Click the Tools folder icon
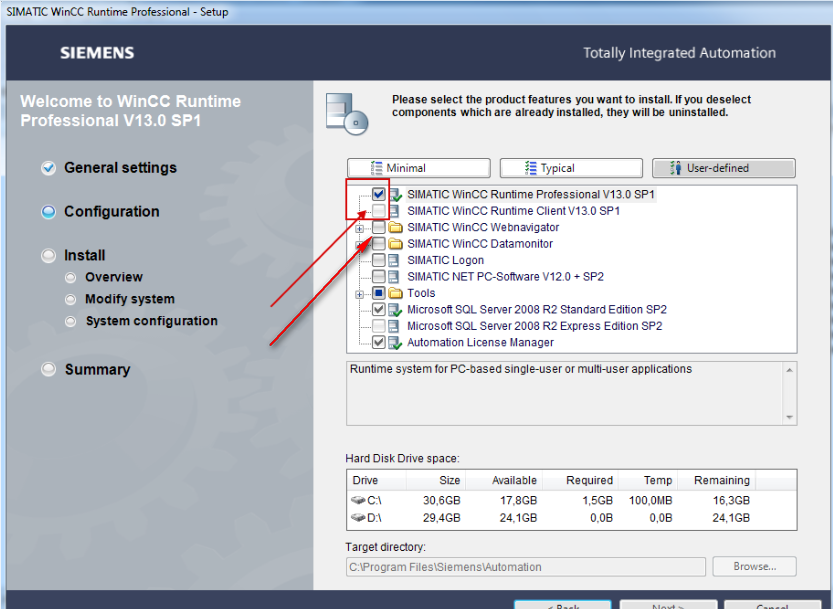 (x=395, y=293)
